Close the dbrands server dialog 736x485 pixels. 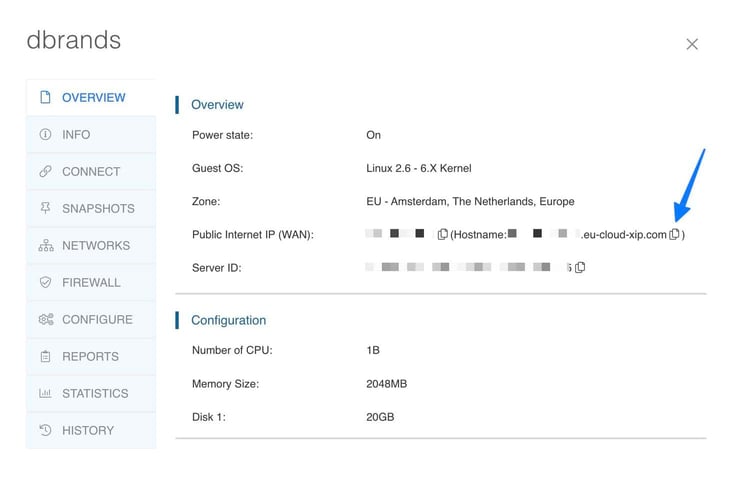692,44
